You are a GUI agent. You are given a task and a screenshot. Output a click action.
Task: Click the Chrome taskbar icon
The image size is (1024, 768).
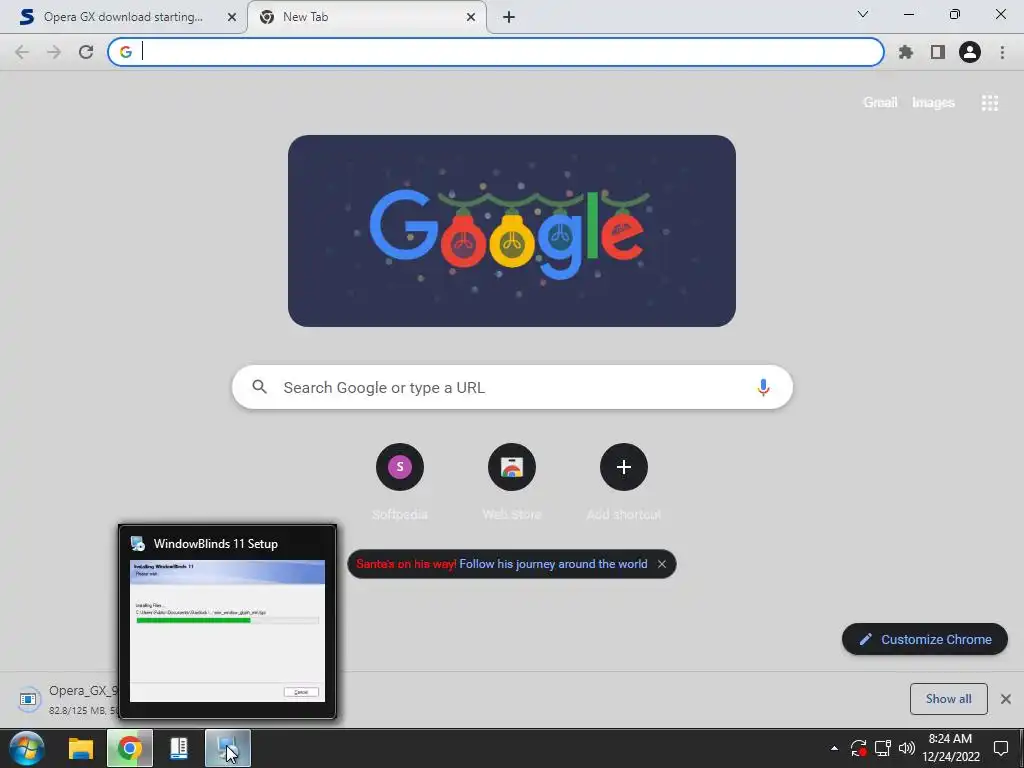[129, 748]
